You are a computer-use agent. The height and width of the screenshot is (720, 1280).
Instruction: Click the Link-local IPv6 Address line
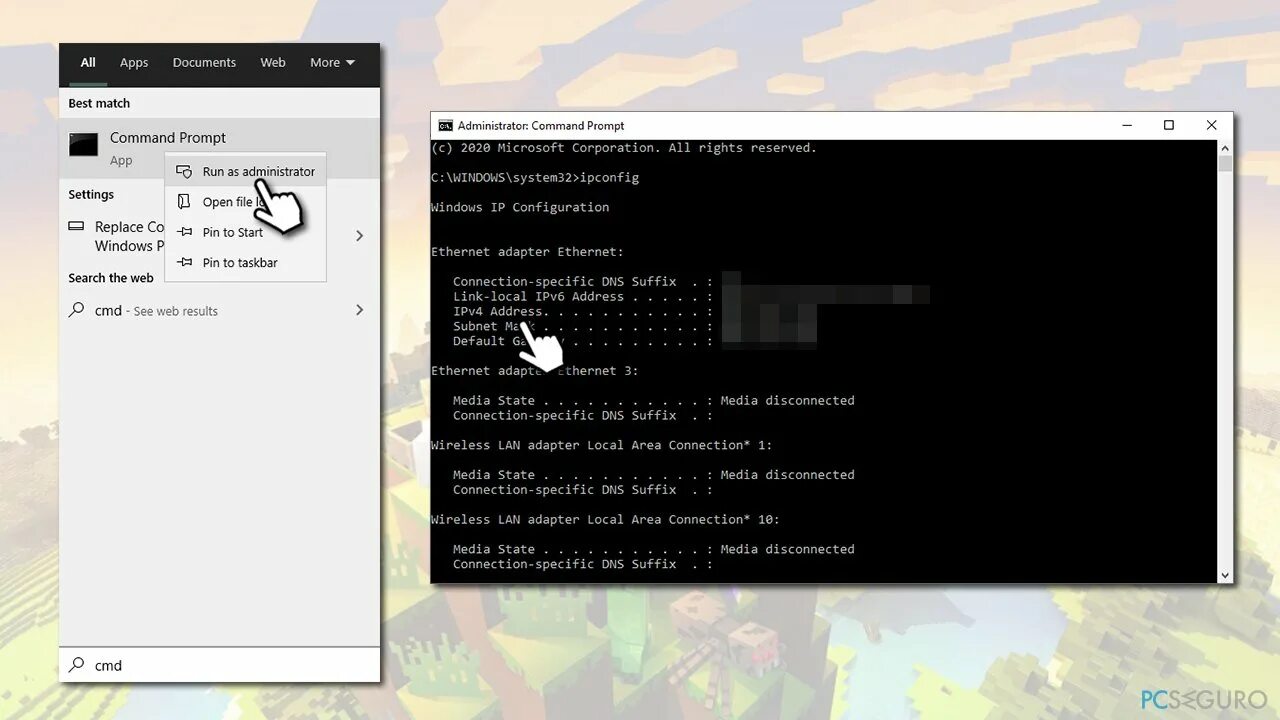(x=583, y=297)
